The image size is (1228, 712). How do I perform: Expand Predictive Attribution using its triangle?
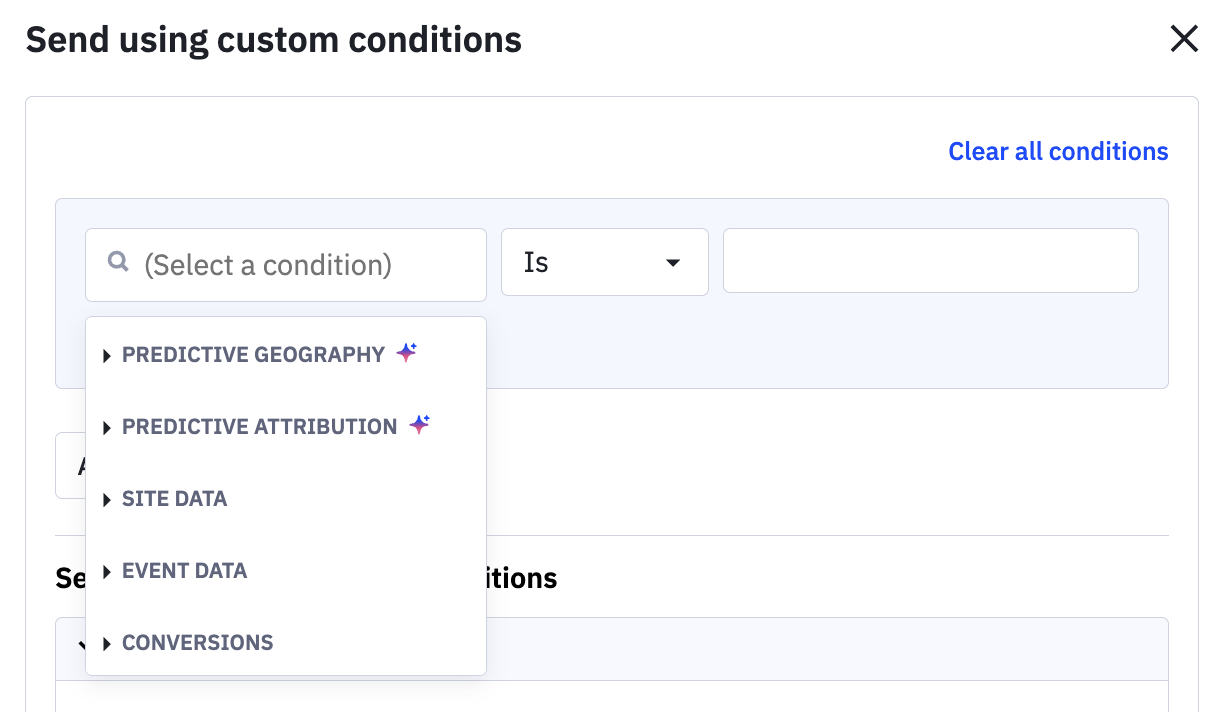pos(107,428)
